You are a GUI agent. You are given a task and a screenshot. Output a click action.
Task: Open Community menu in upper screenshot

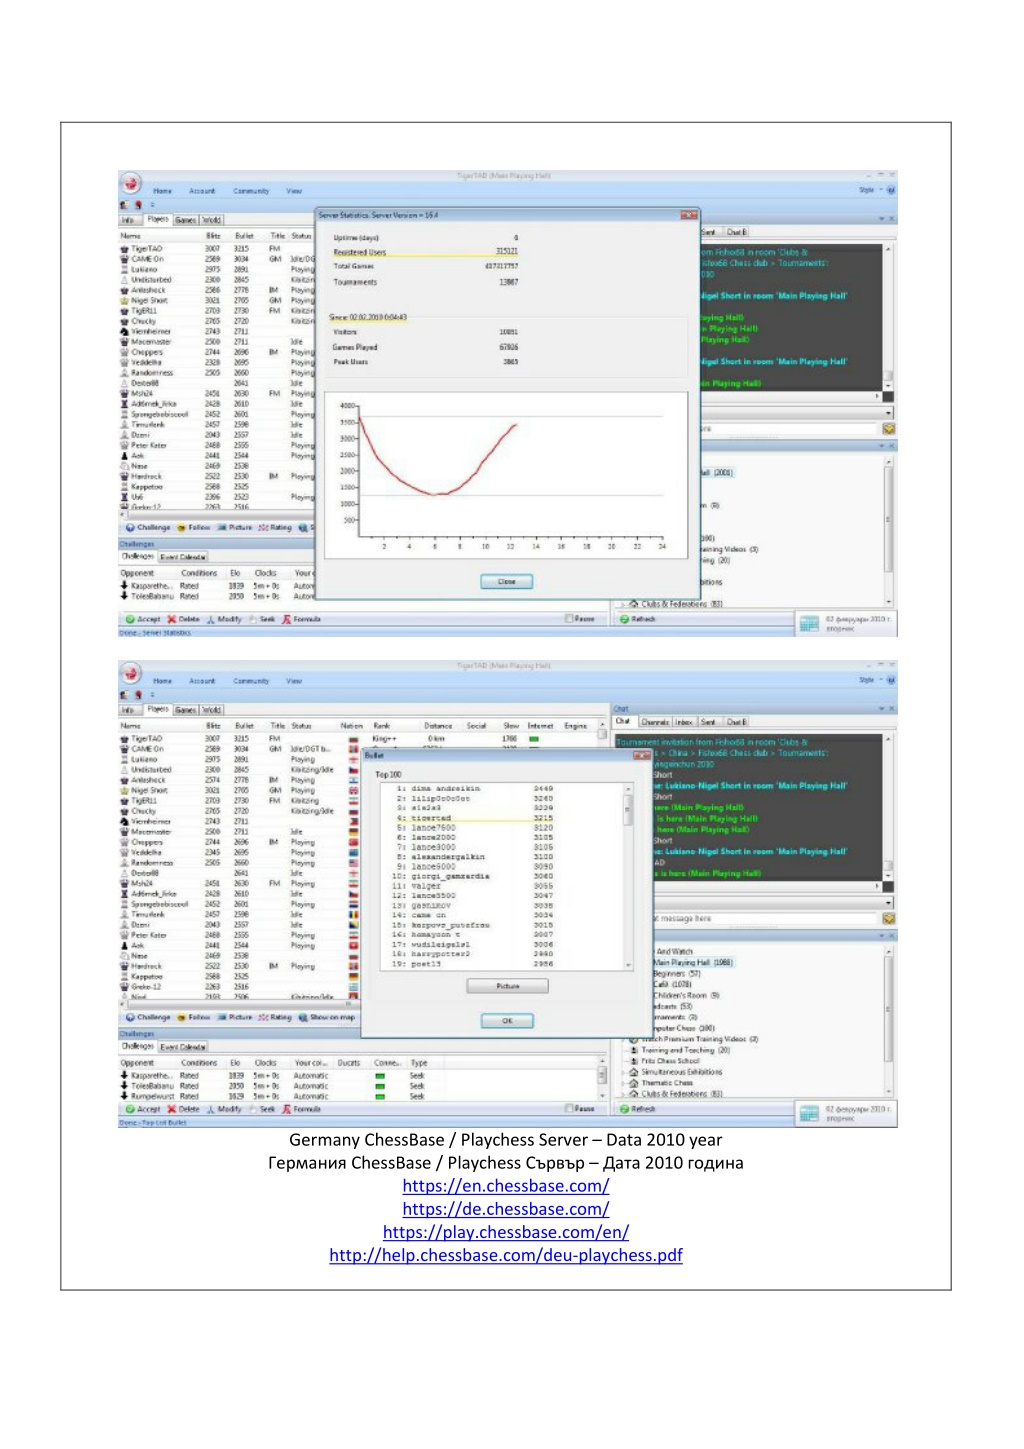(x=251, y=191)
